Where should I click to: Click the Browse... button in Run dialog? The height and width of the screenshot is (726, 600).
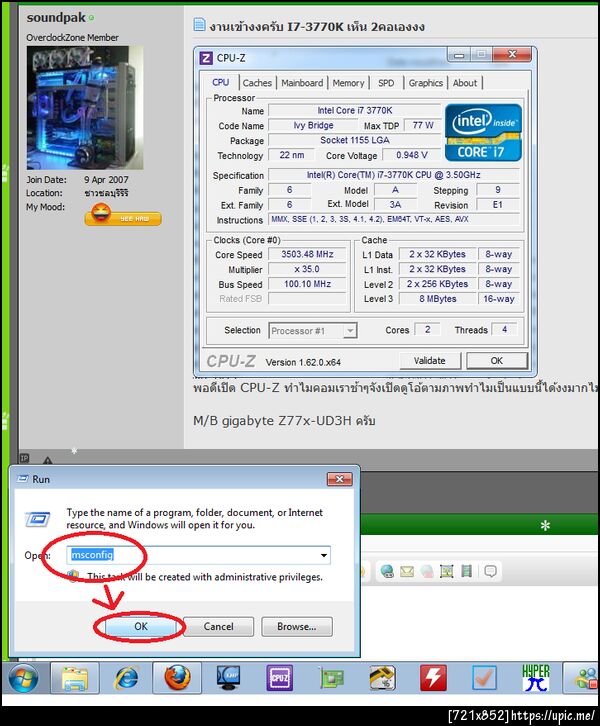pyautogui.click(x=297, y=626)
